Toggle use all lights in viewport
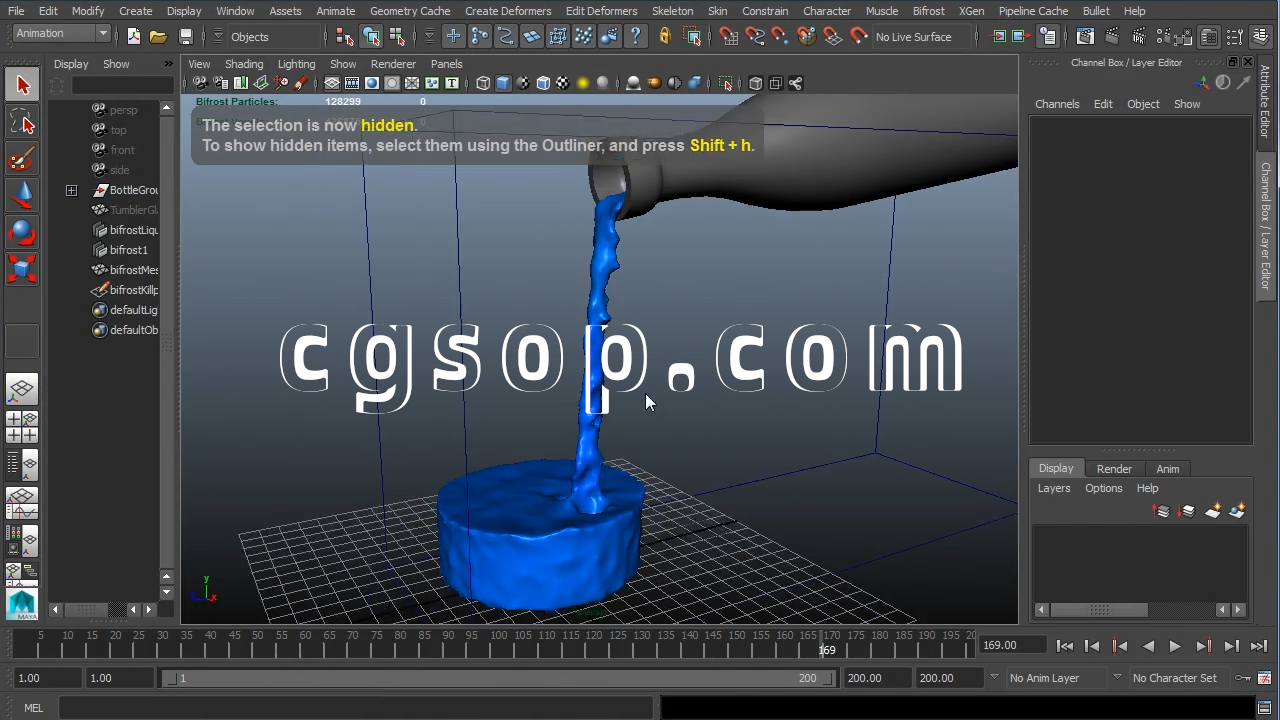The height and width of the screenshot is (720, 1280). [x=583, y=83]
